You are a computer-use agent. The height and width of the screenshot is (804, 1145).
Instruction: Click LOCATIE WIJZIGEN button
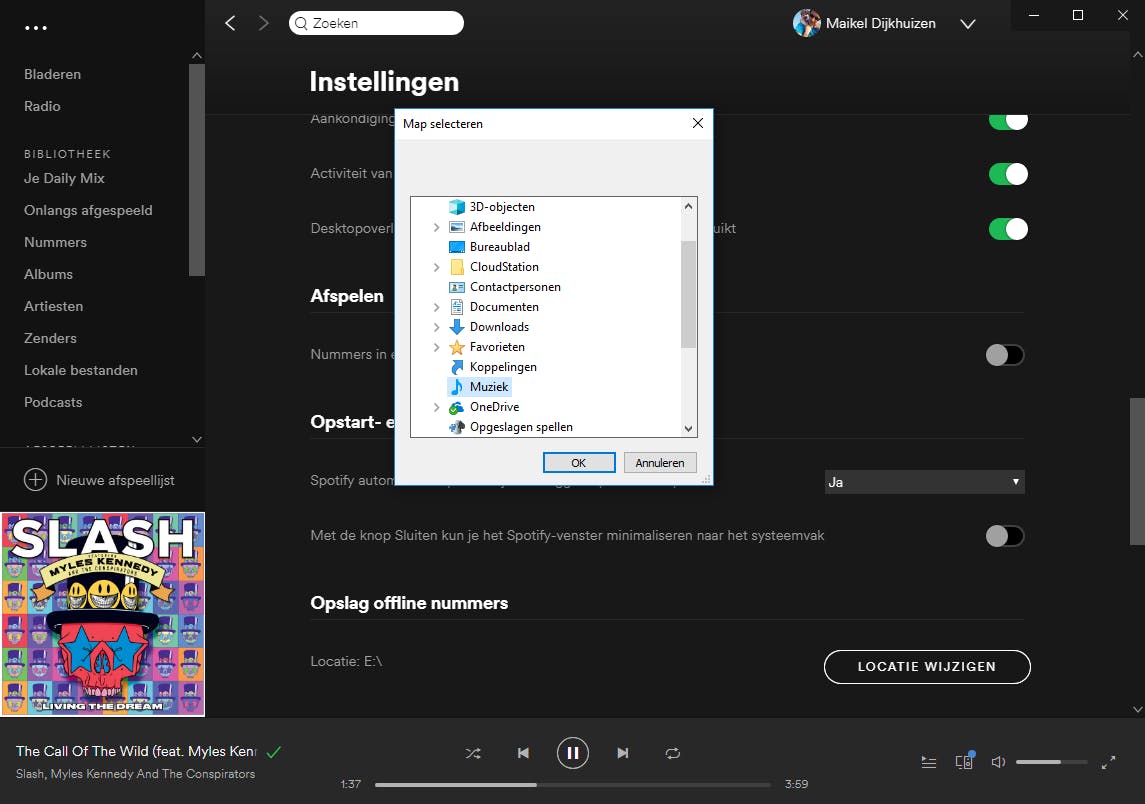tap(927, 667)
